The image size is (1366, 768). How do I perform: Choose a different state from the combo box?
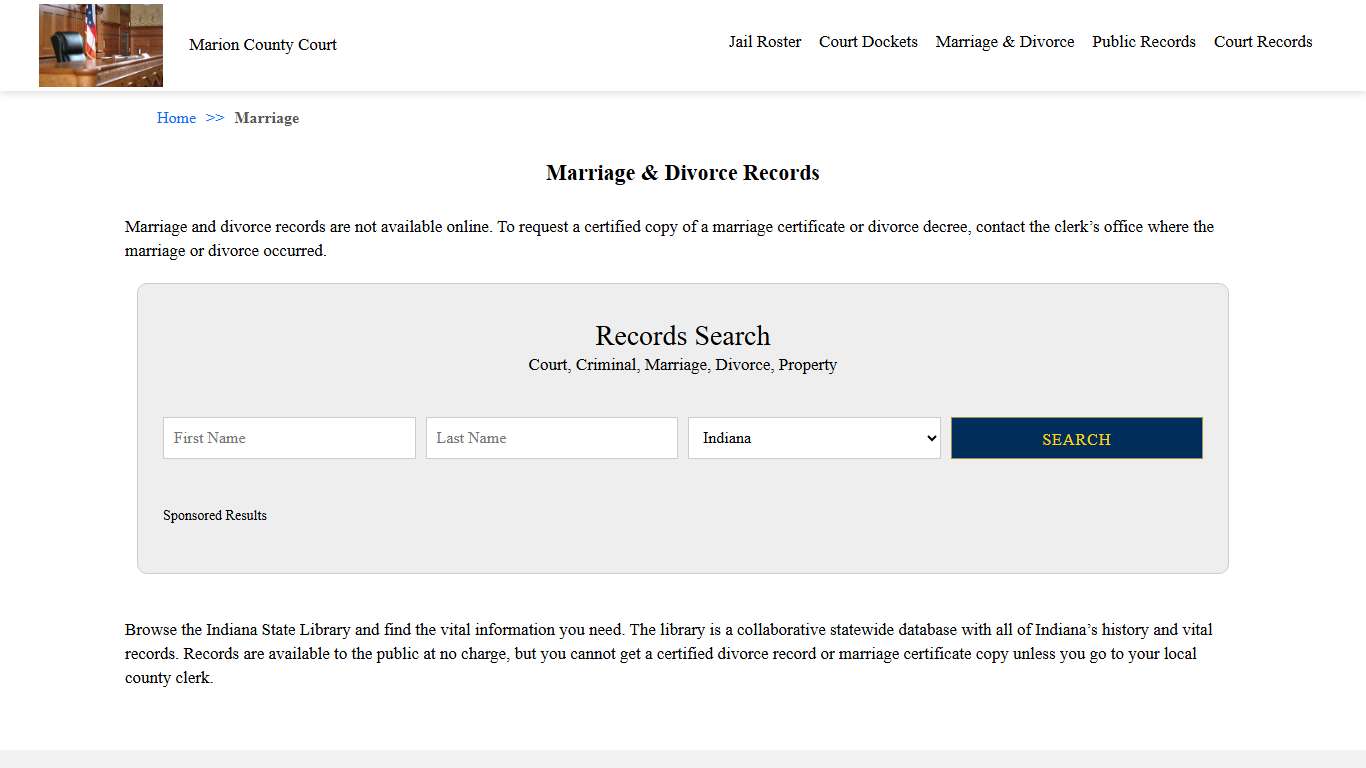[813, 438]
